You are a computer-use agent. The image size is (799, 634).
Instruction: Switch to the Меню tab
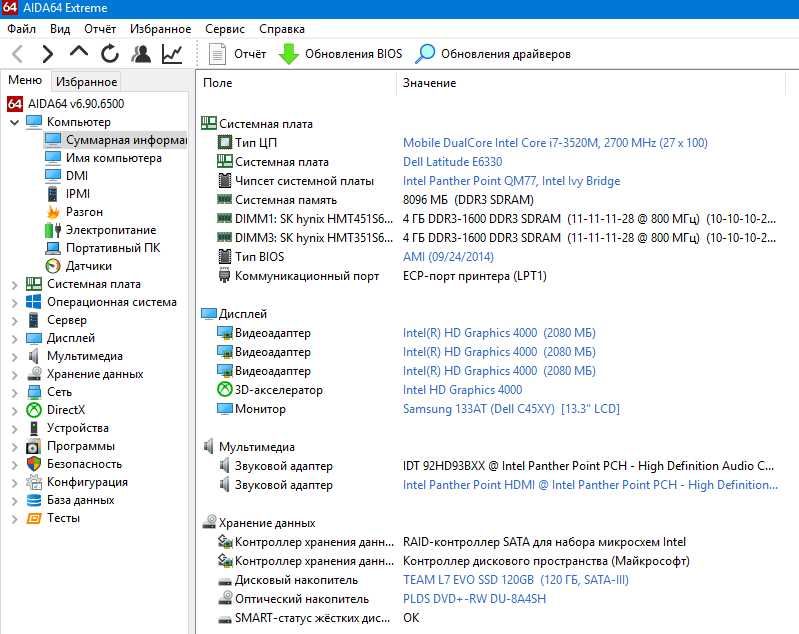click(x=25, y=81)
